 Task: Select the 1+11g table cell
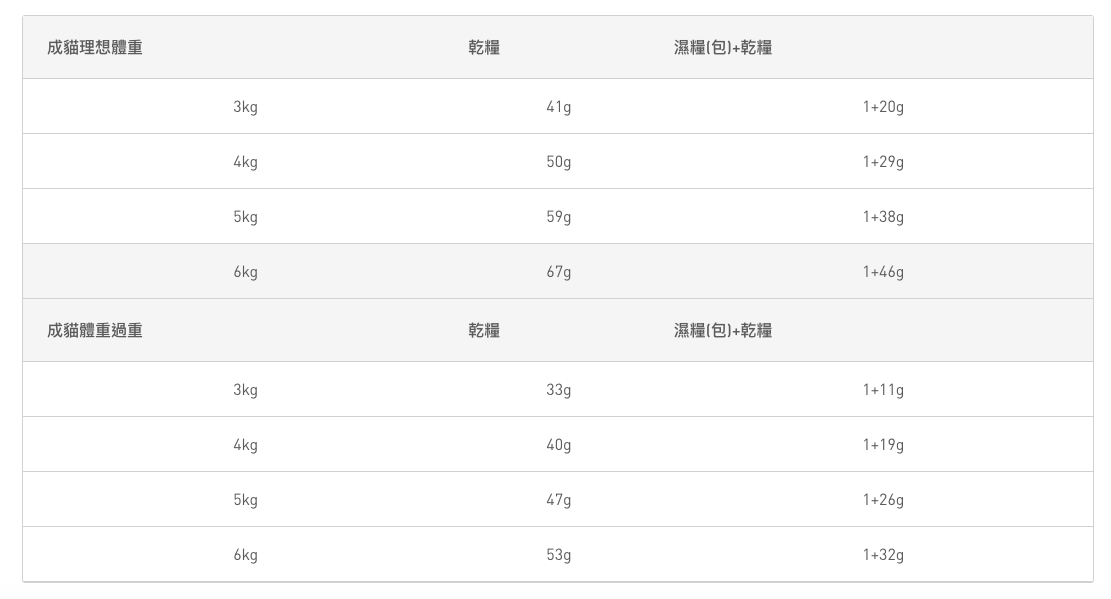pos(883,390)
